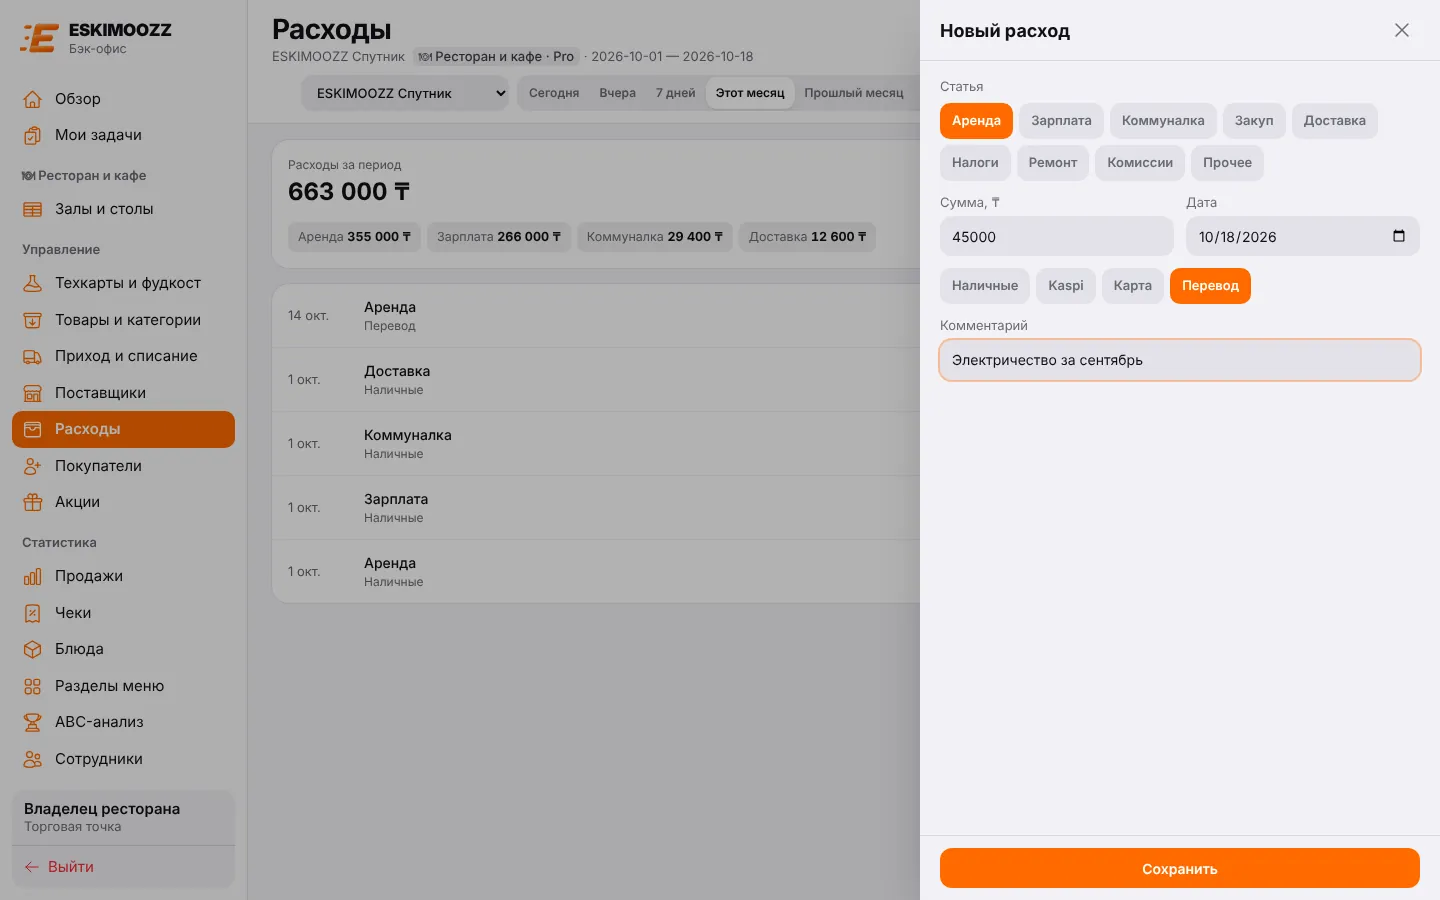1440x900 pixels.
Task: Switch period to Сегодня
Action: 554,93
